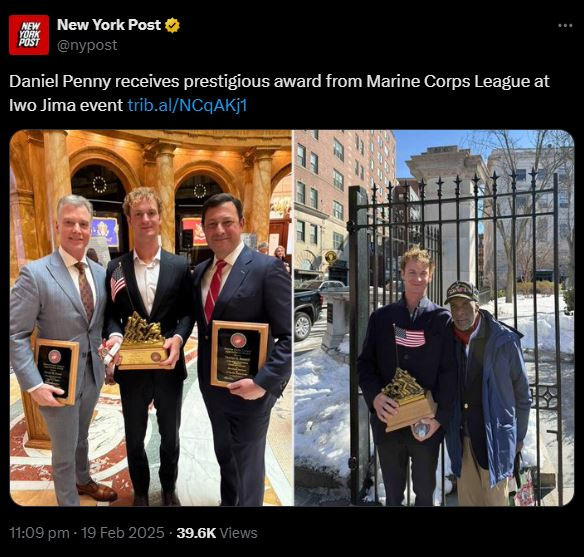Open the @nypost handle link
The height and width of the screenshot is (557, 584).
[x=87, y=45]
